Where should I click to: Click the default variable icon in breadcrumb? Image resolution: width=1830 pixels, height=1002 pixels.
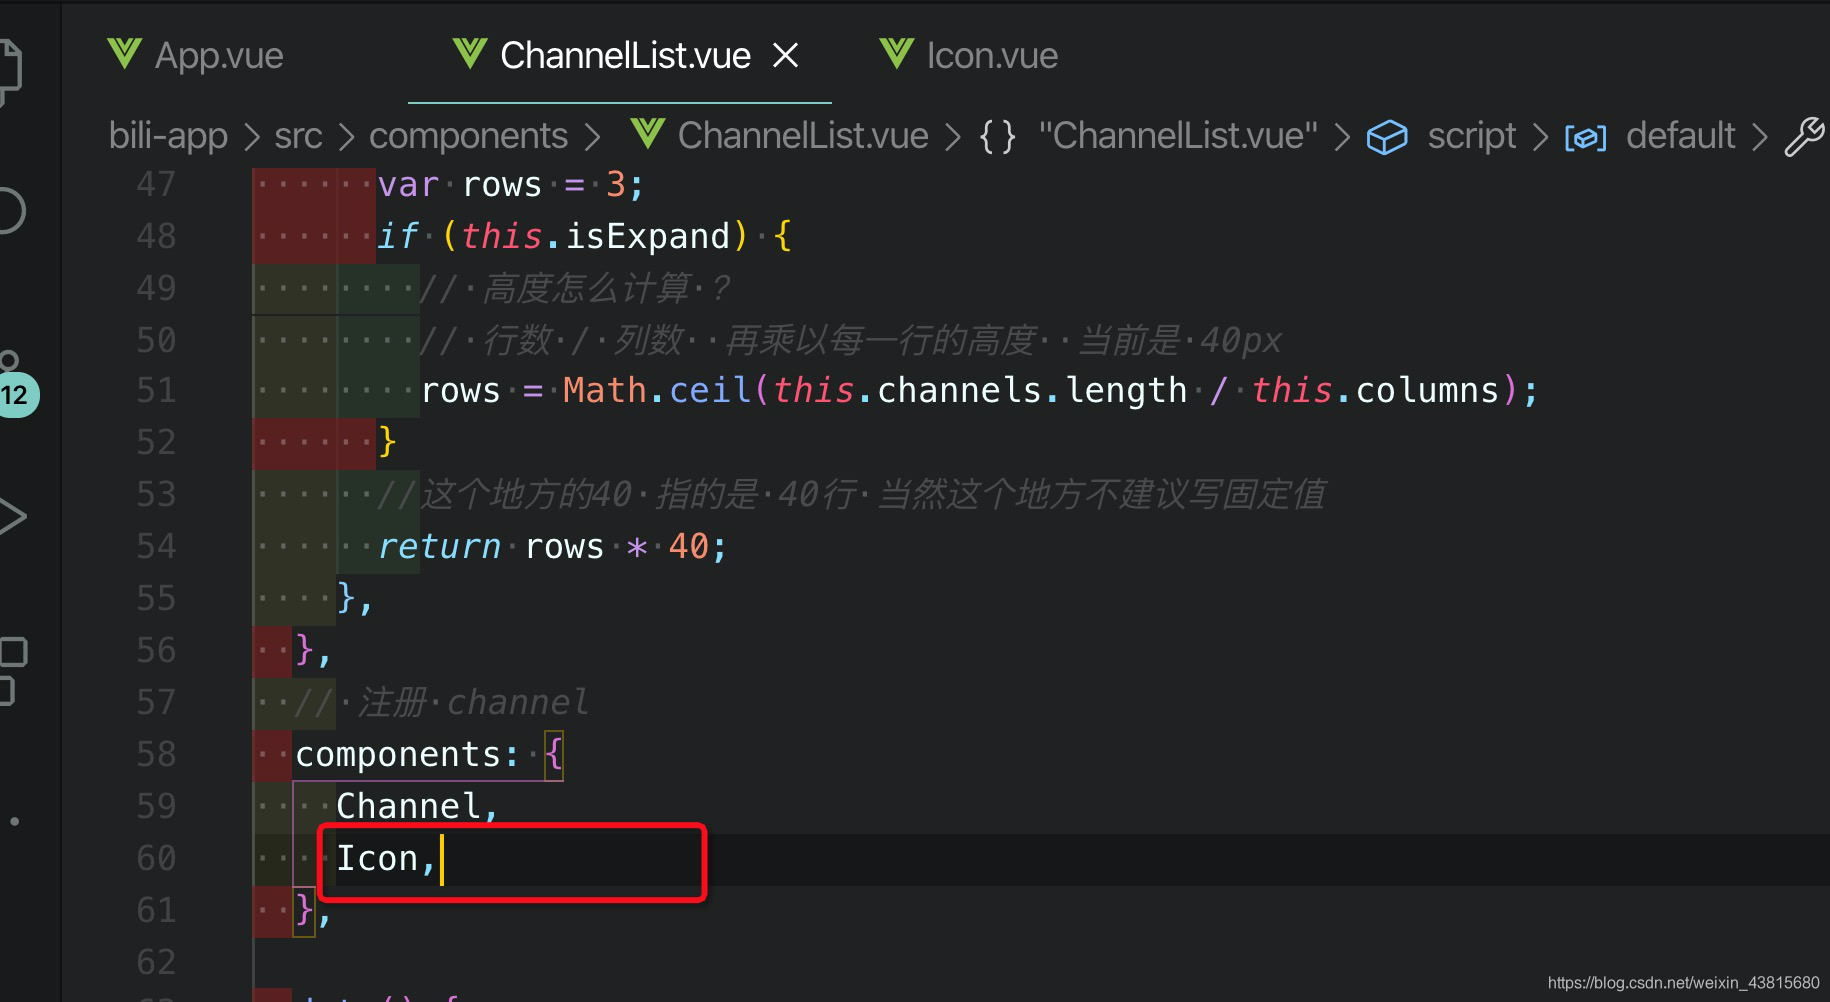(x=1585, y=138)
